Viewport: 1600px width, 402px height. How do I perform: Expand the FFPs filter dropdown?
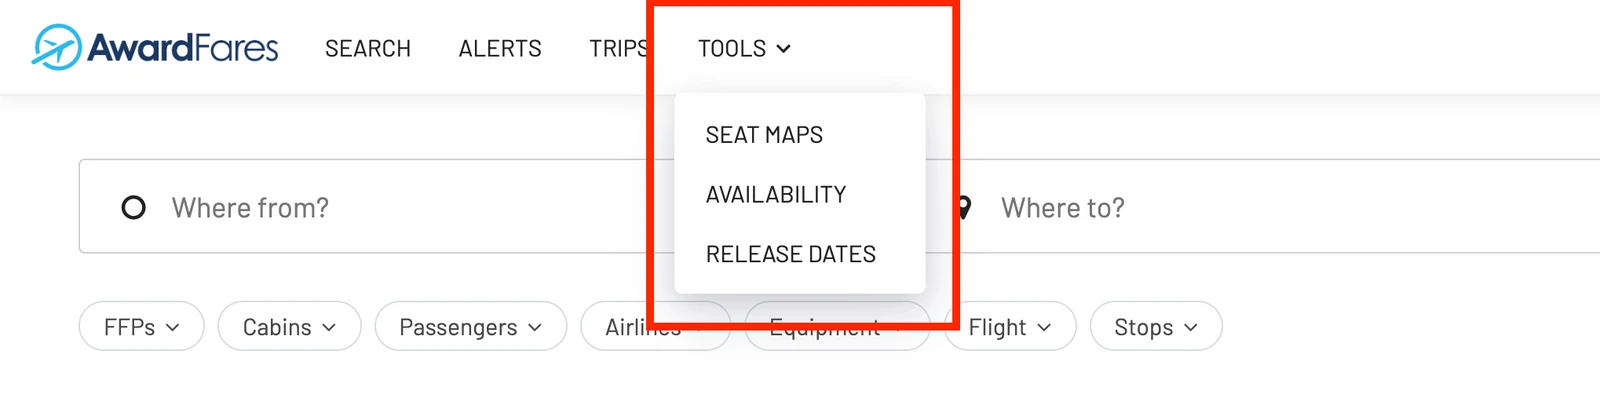141,327
